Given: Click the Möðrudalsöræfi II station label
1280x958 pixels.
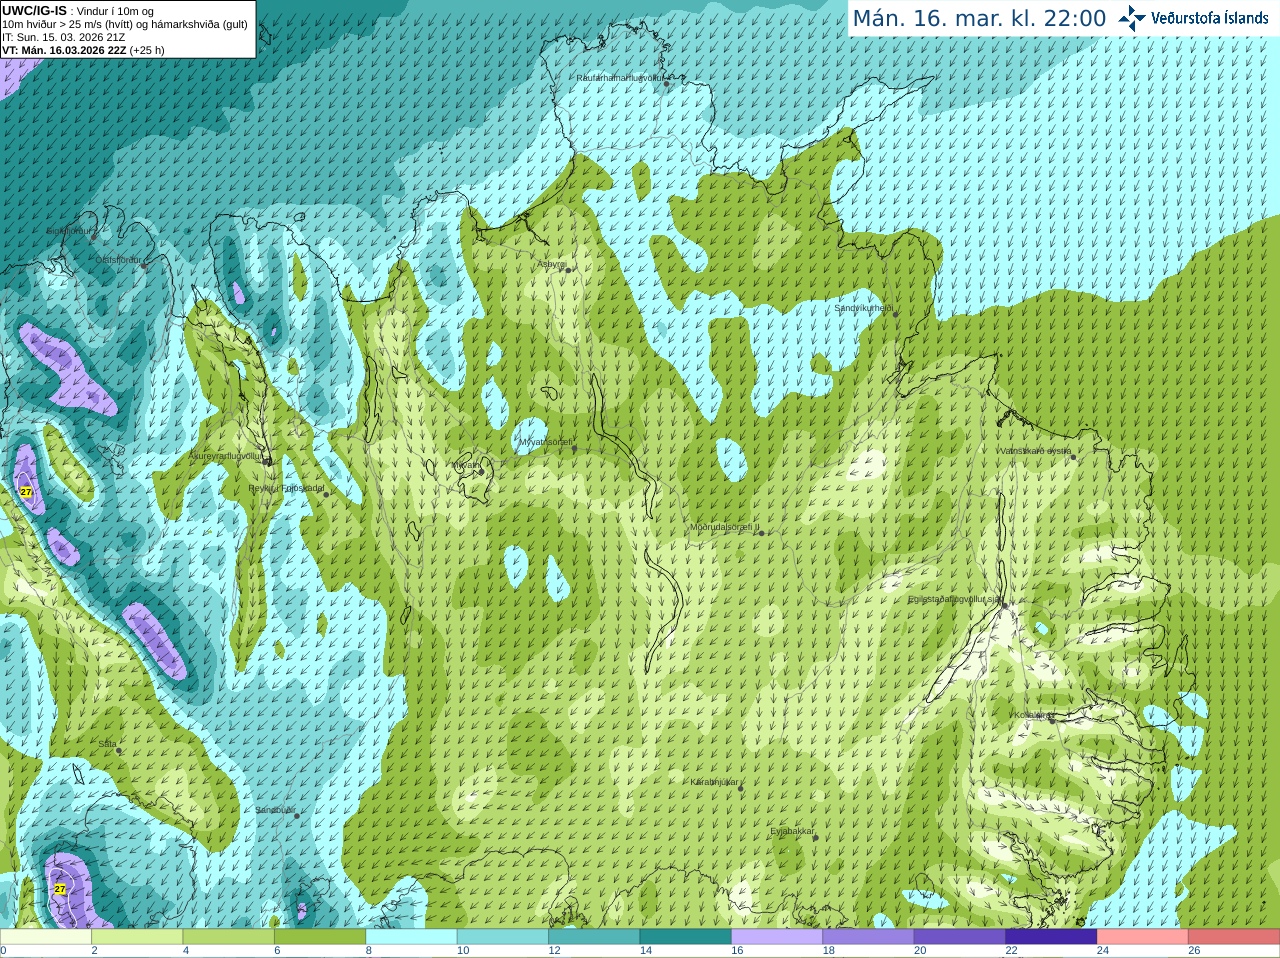Looking at the screenshot, I should [725, 527].
